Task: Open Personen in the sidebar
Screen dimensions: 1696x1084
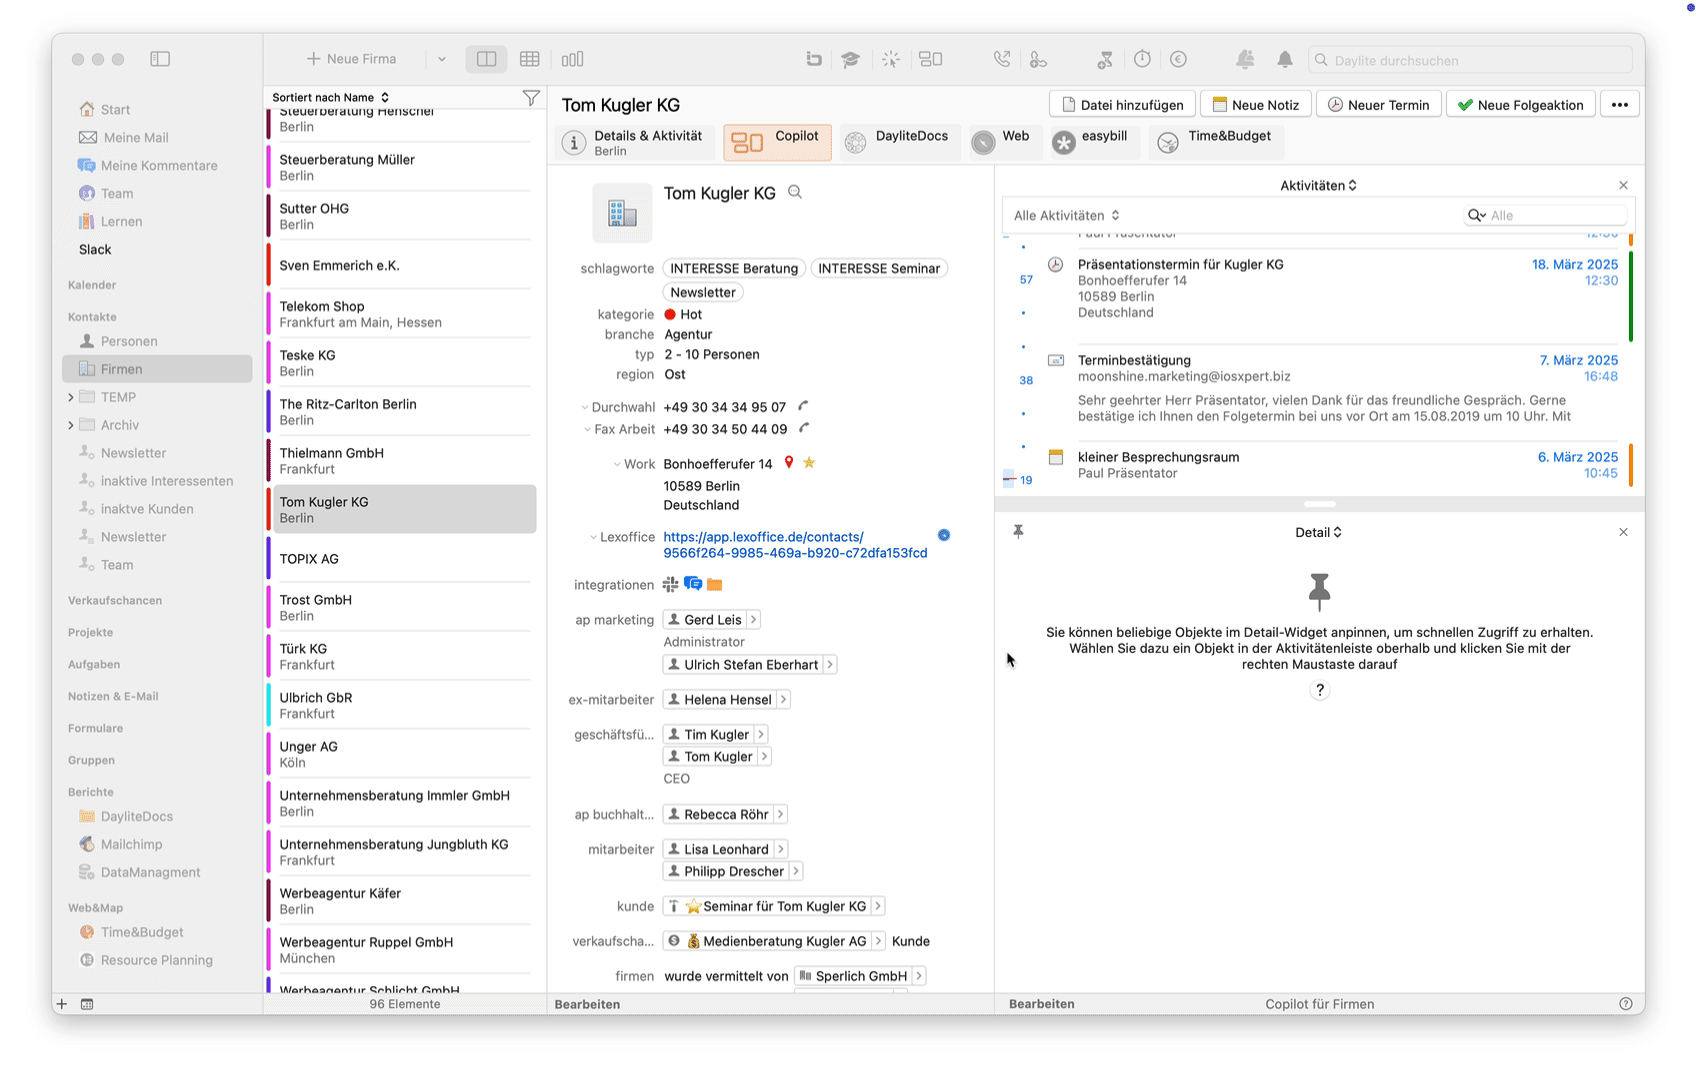Action: tap(129, 341)
